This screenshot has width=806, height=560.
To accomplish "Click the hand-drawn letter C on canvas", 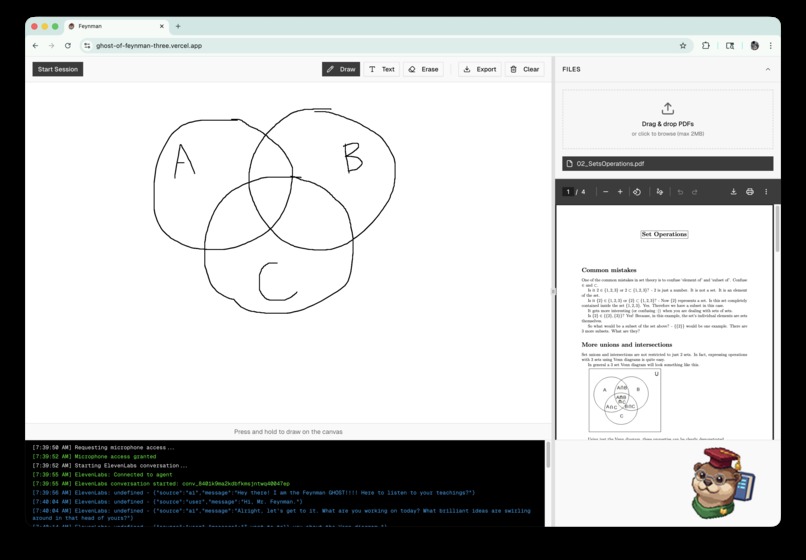I will [277, 281].
